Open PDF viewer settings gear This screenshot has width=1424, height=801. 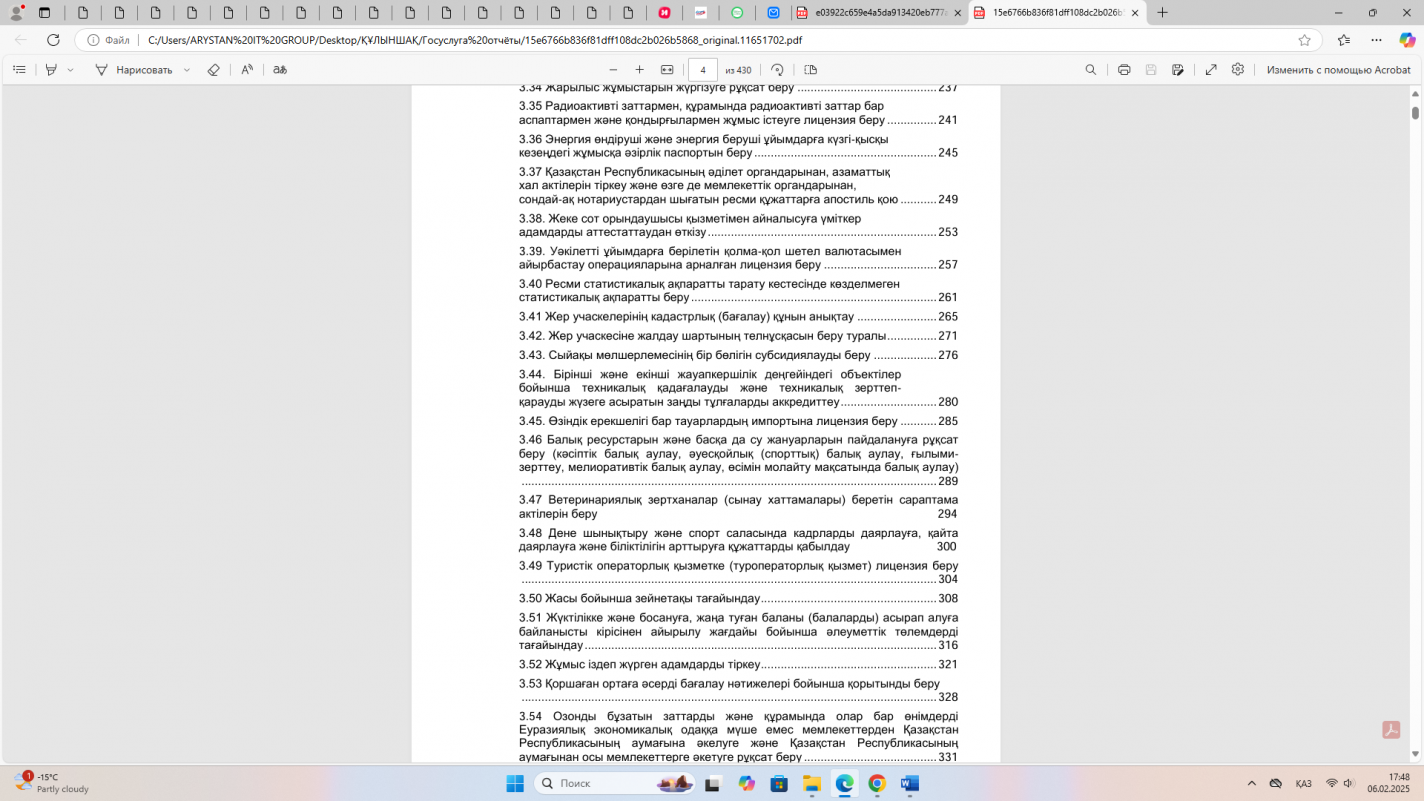(1238, 70)
